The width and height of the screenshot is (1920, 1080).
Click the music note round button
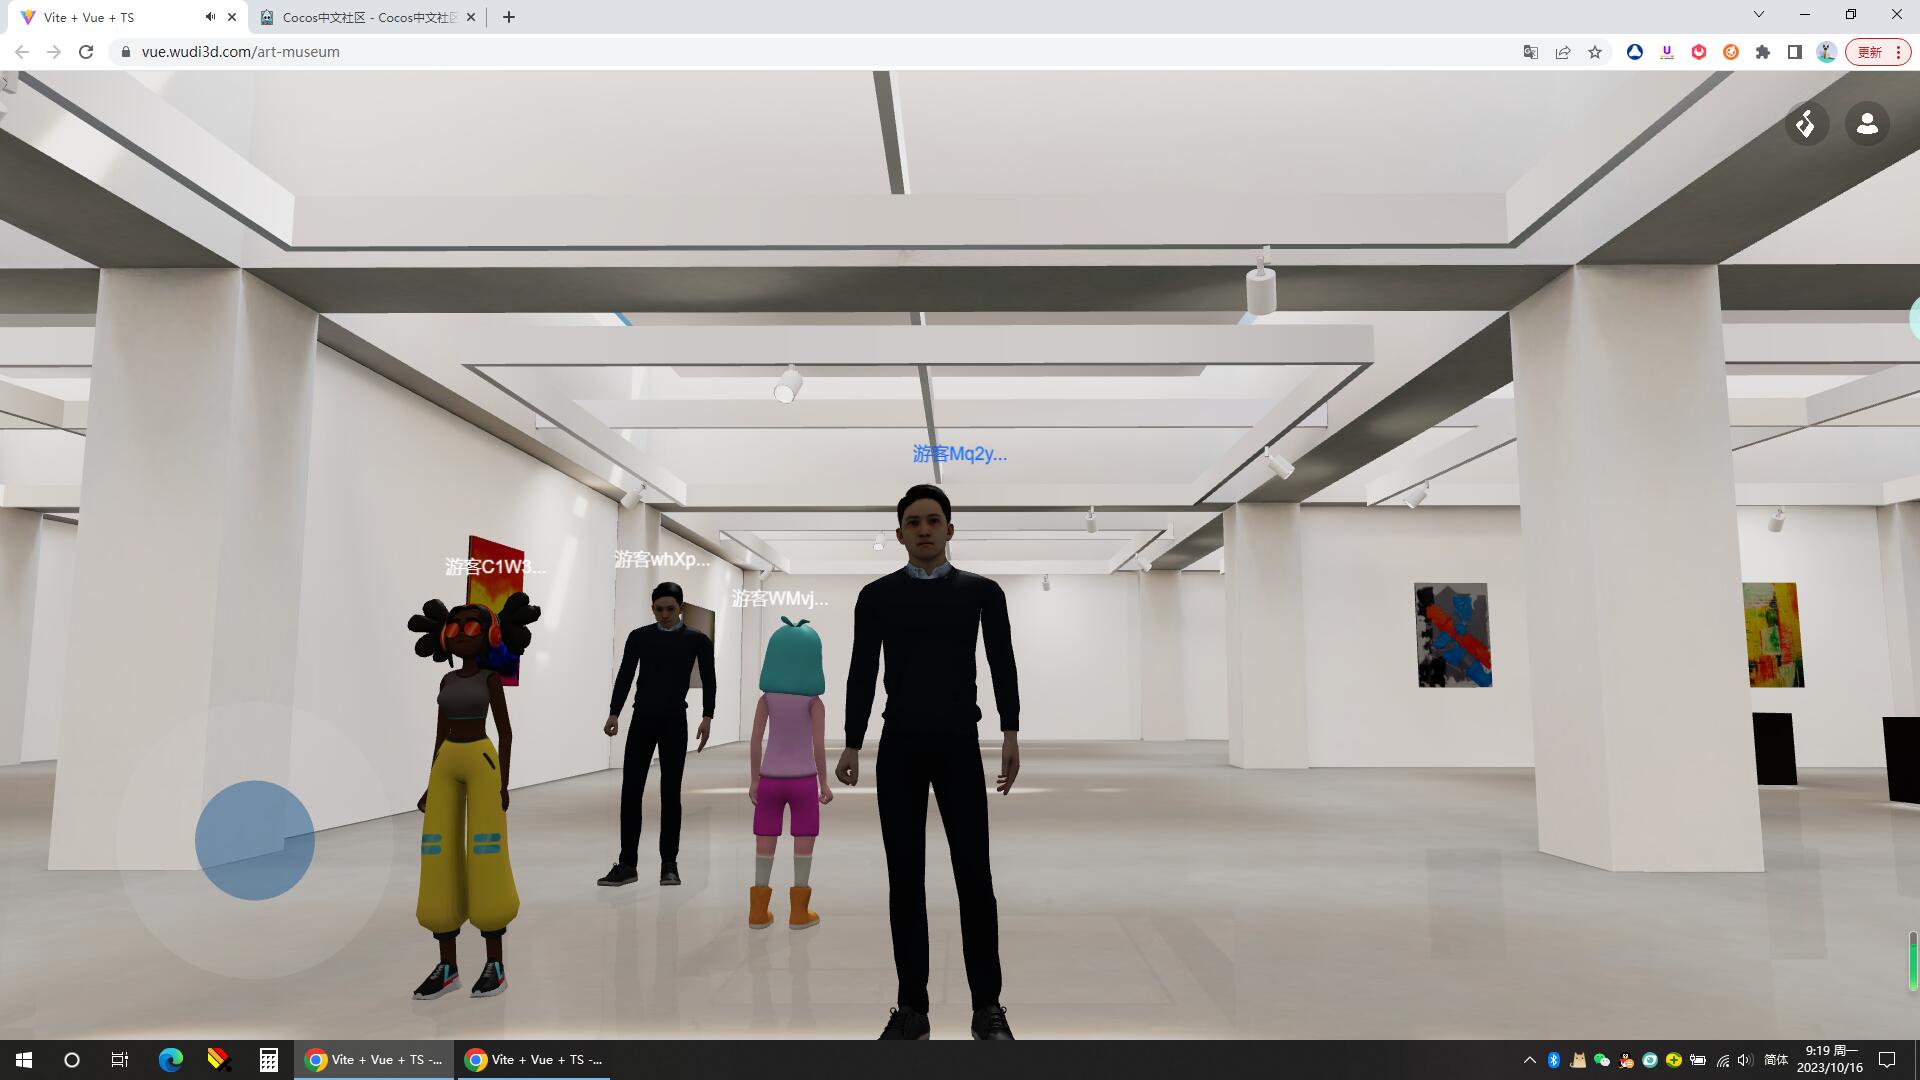tap(1806, 124)
